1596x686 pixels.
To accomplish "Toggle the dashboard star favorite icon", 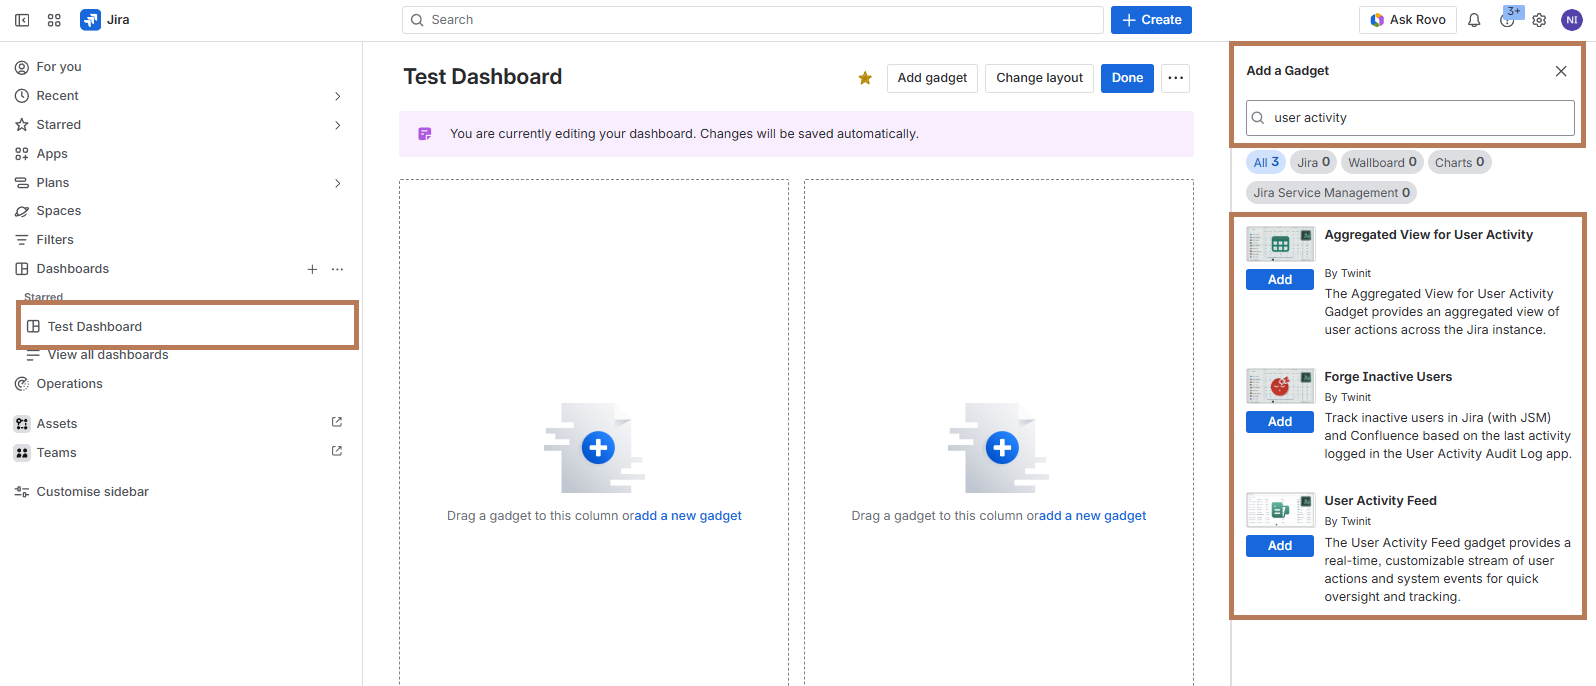I will [x=865, y=78].
